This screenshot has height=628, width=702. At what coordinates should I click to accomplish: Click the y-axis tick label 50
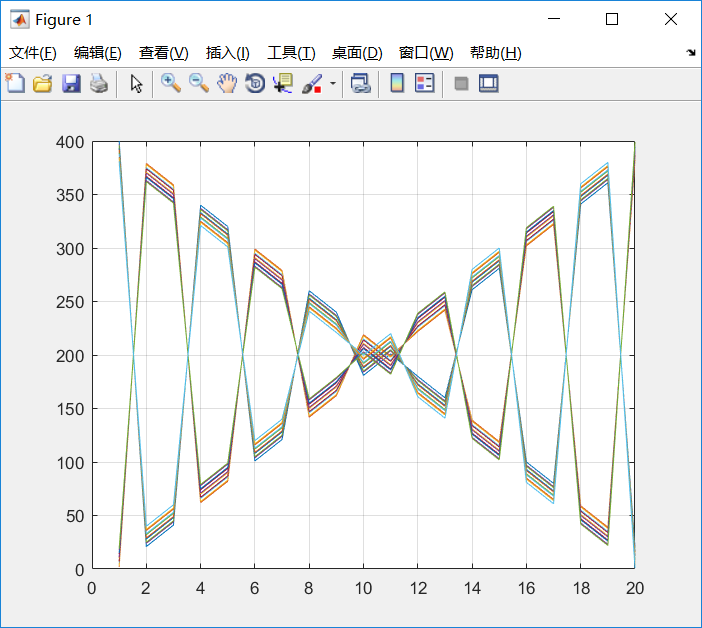point(75,517)
